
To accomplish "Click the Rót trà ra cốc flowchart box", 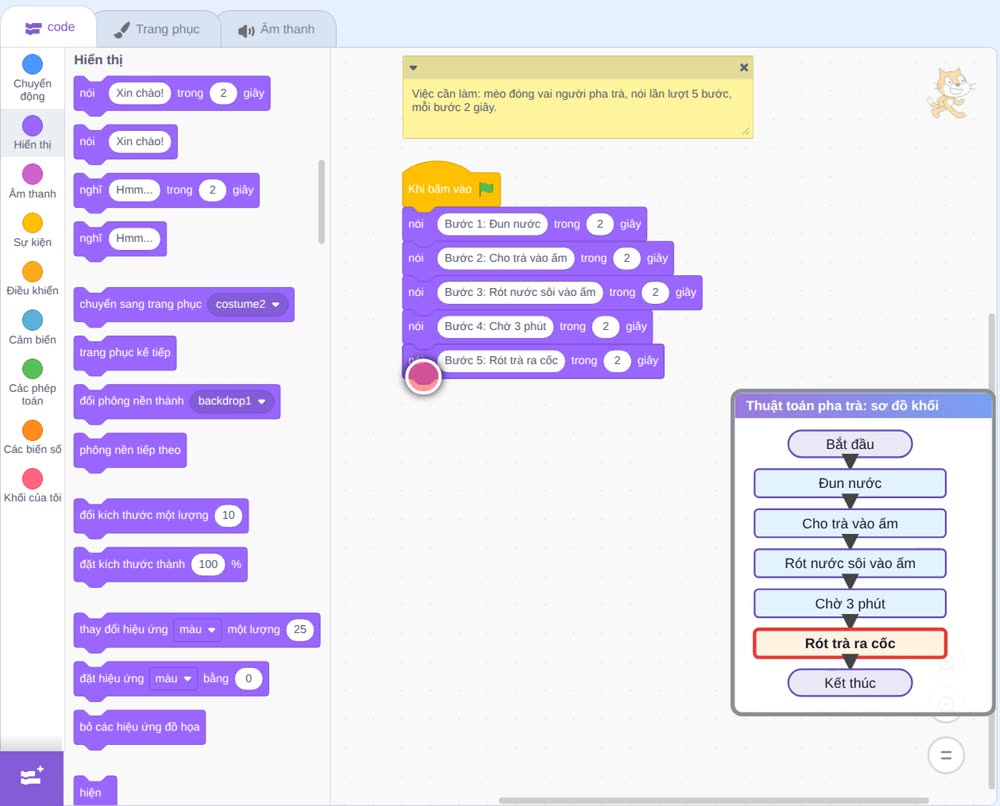I will [x=849, y=643].
